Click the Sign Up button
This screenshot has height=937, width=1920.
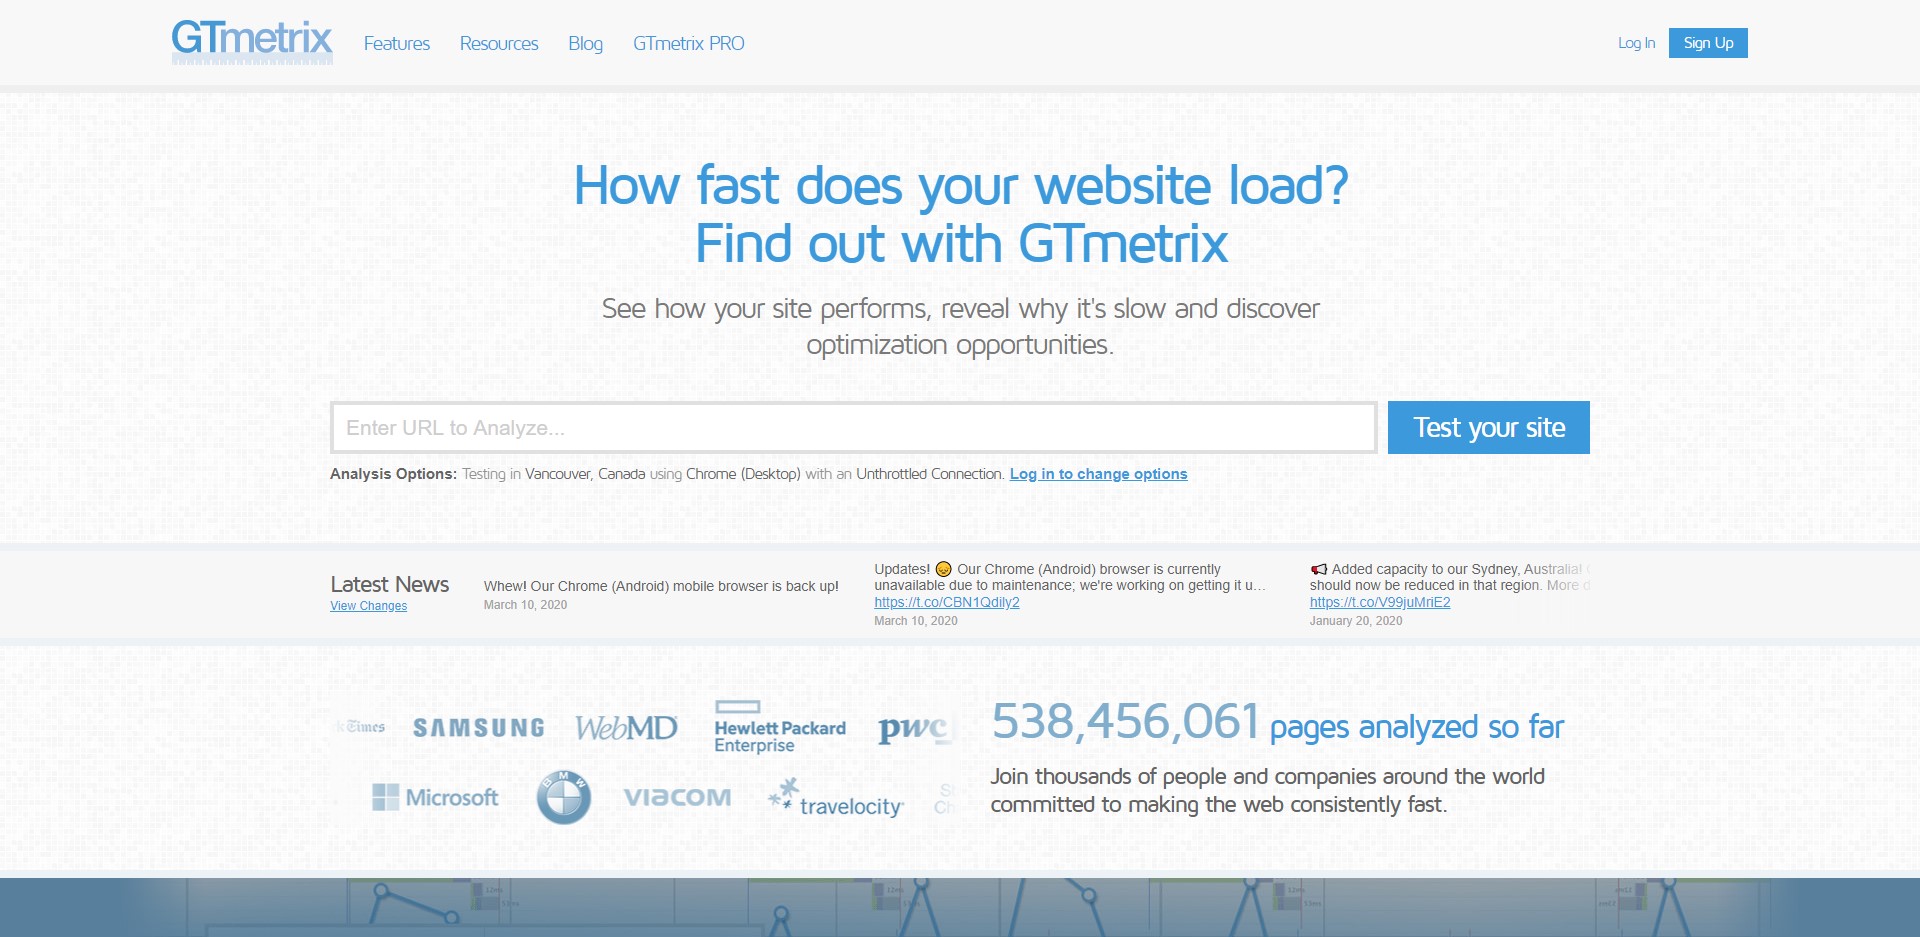(1708, 43)
